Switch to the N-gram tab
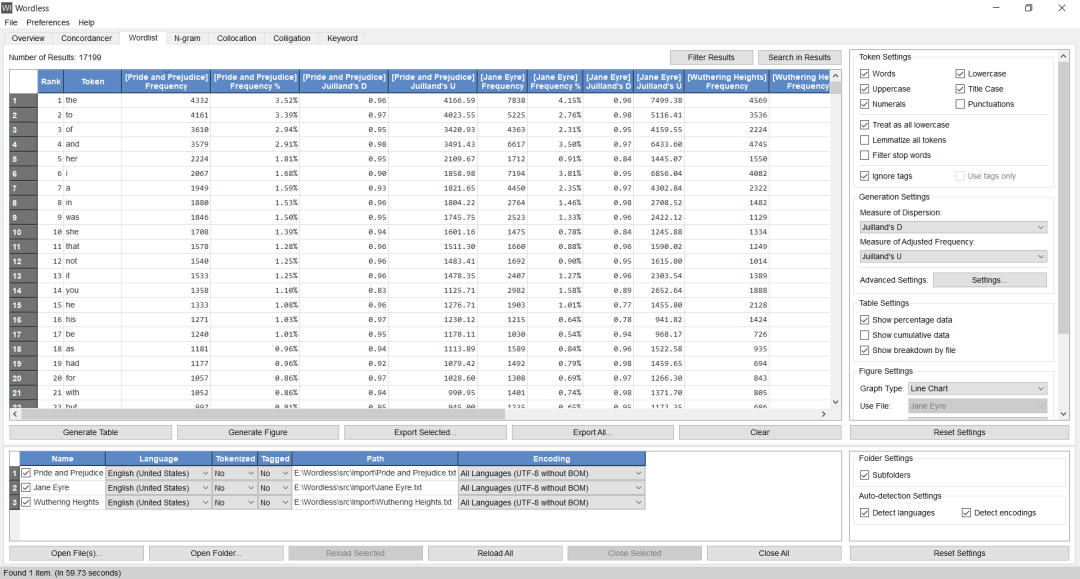Image resolution: width=1080 pixels, height=579 pixels. (187, 39)
